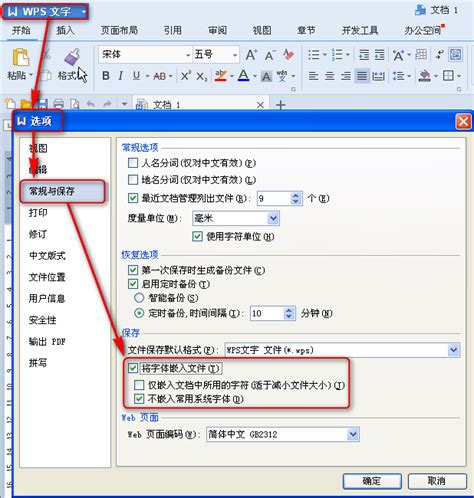Select 安全性 in options sidebar
This screenshot has width=474, height=498.
tap(43, 320)
